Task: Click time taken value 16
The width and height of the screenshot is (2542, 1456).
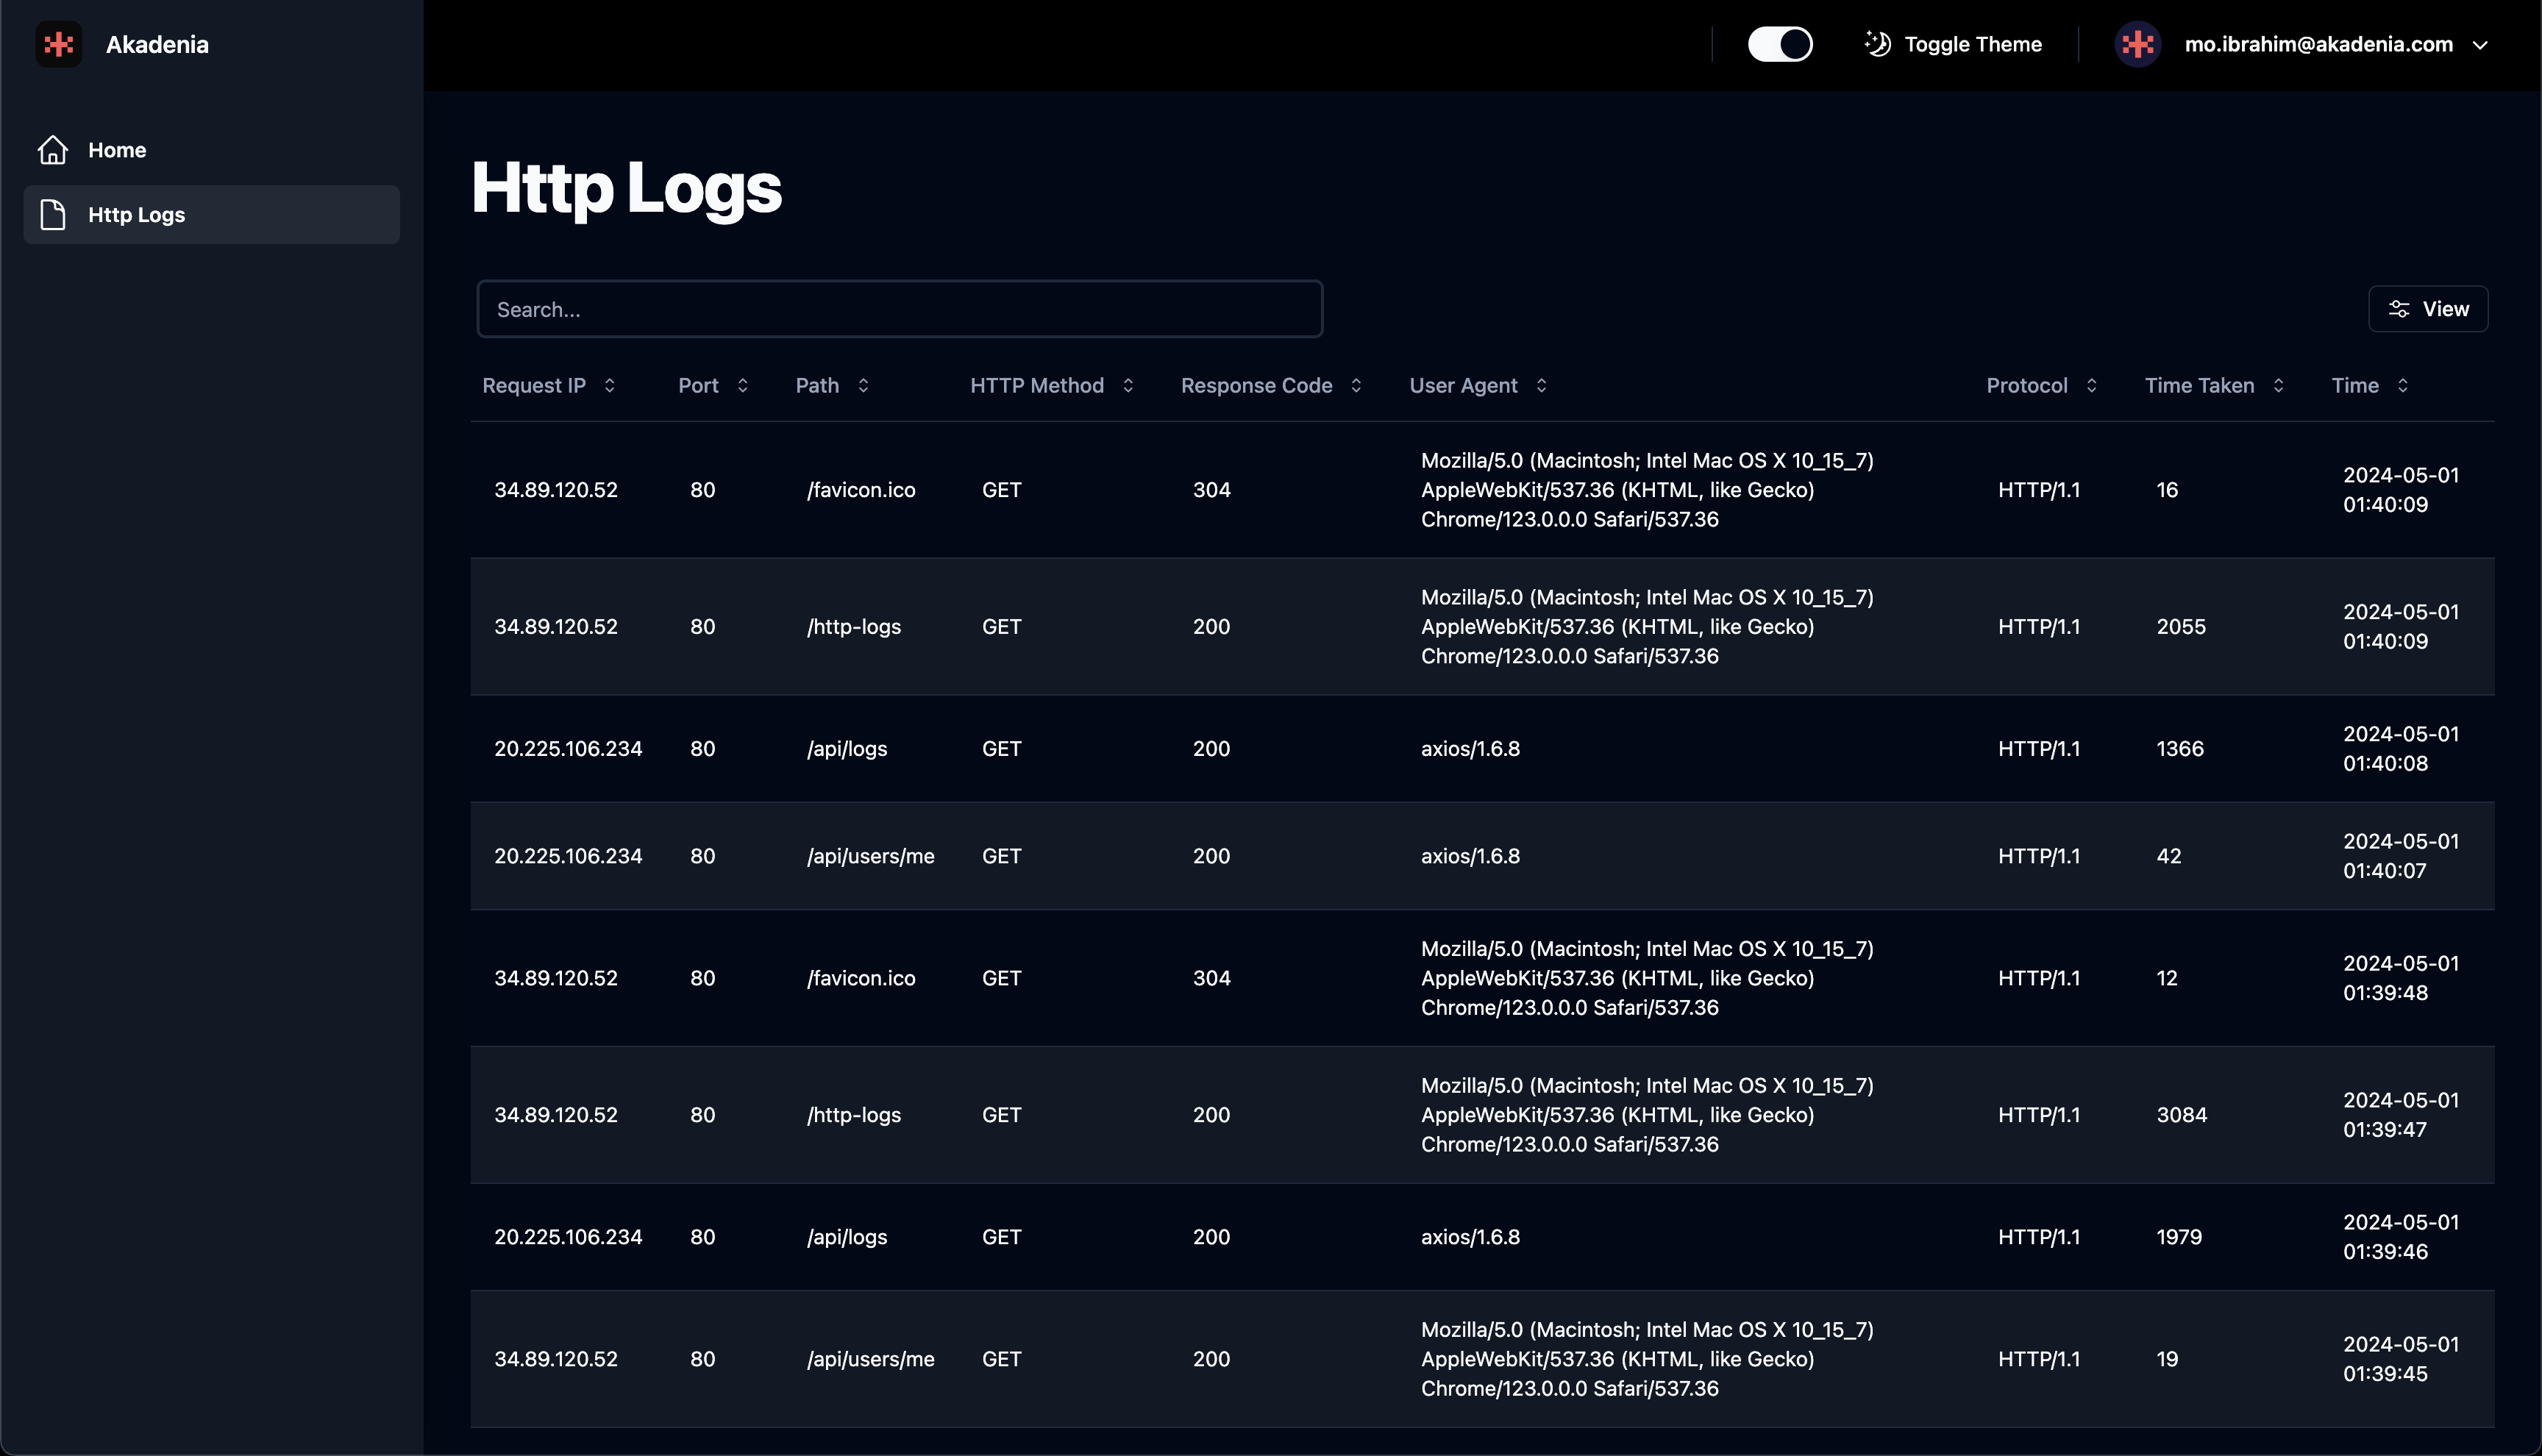Action: pyautogui.click(x=2166, y=490)
